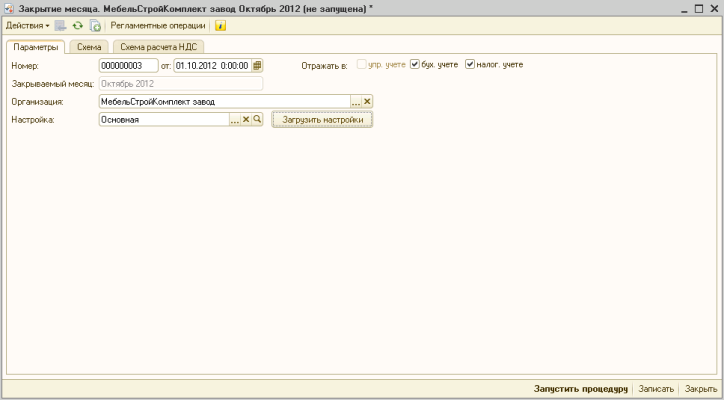
Task: Open the Настройка value with magnifier icon
Action: coord(257,119)
